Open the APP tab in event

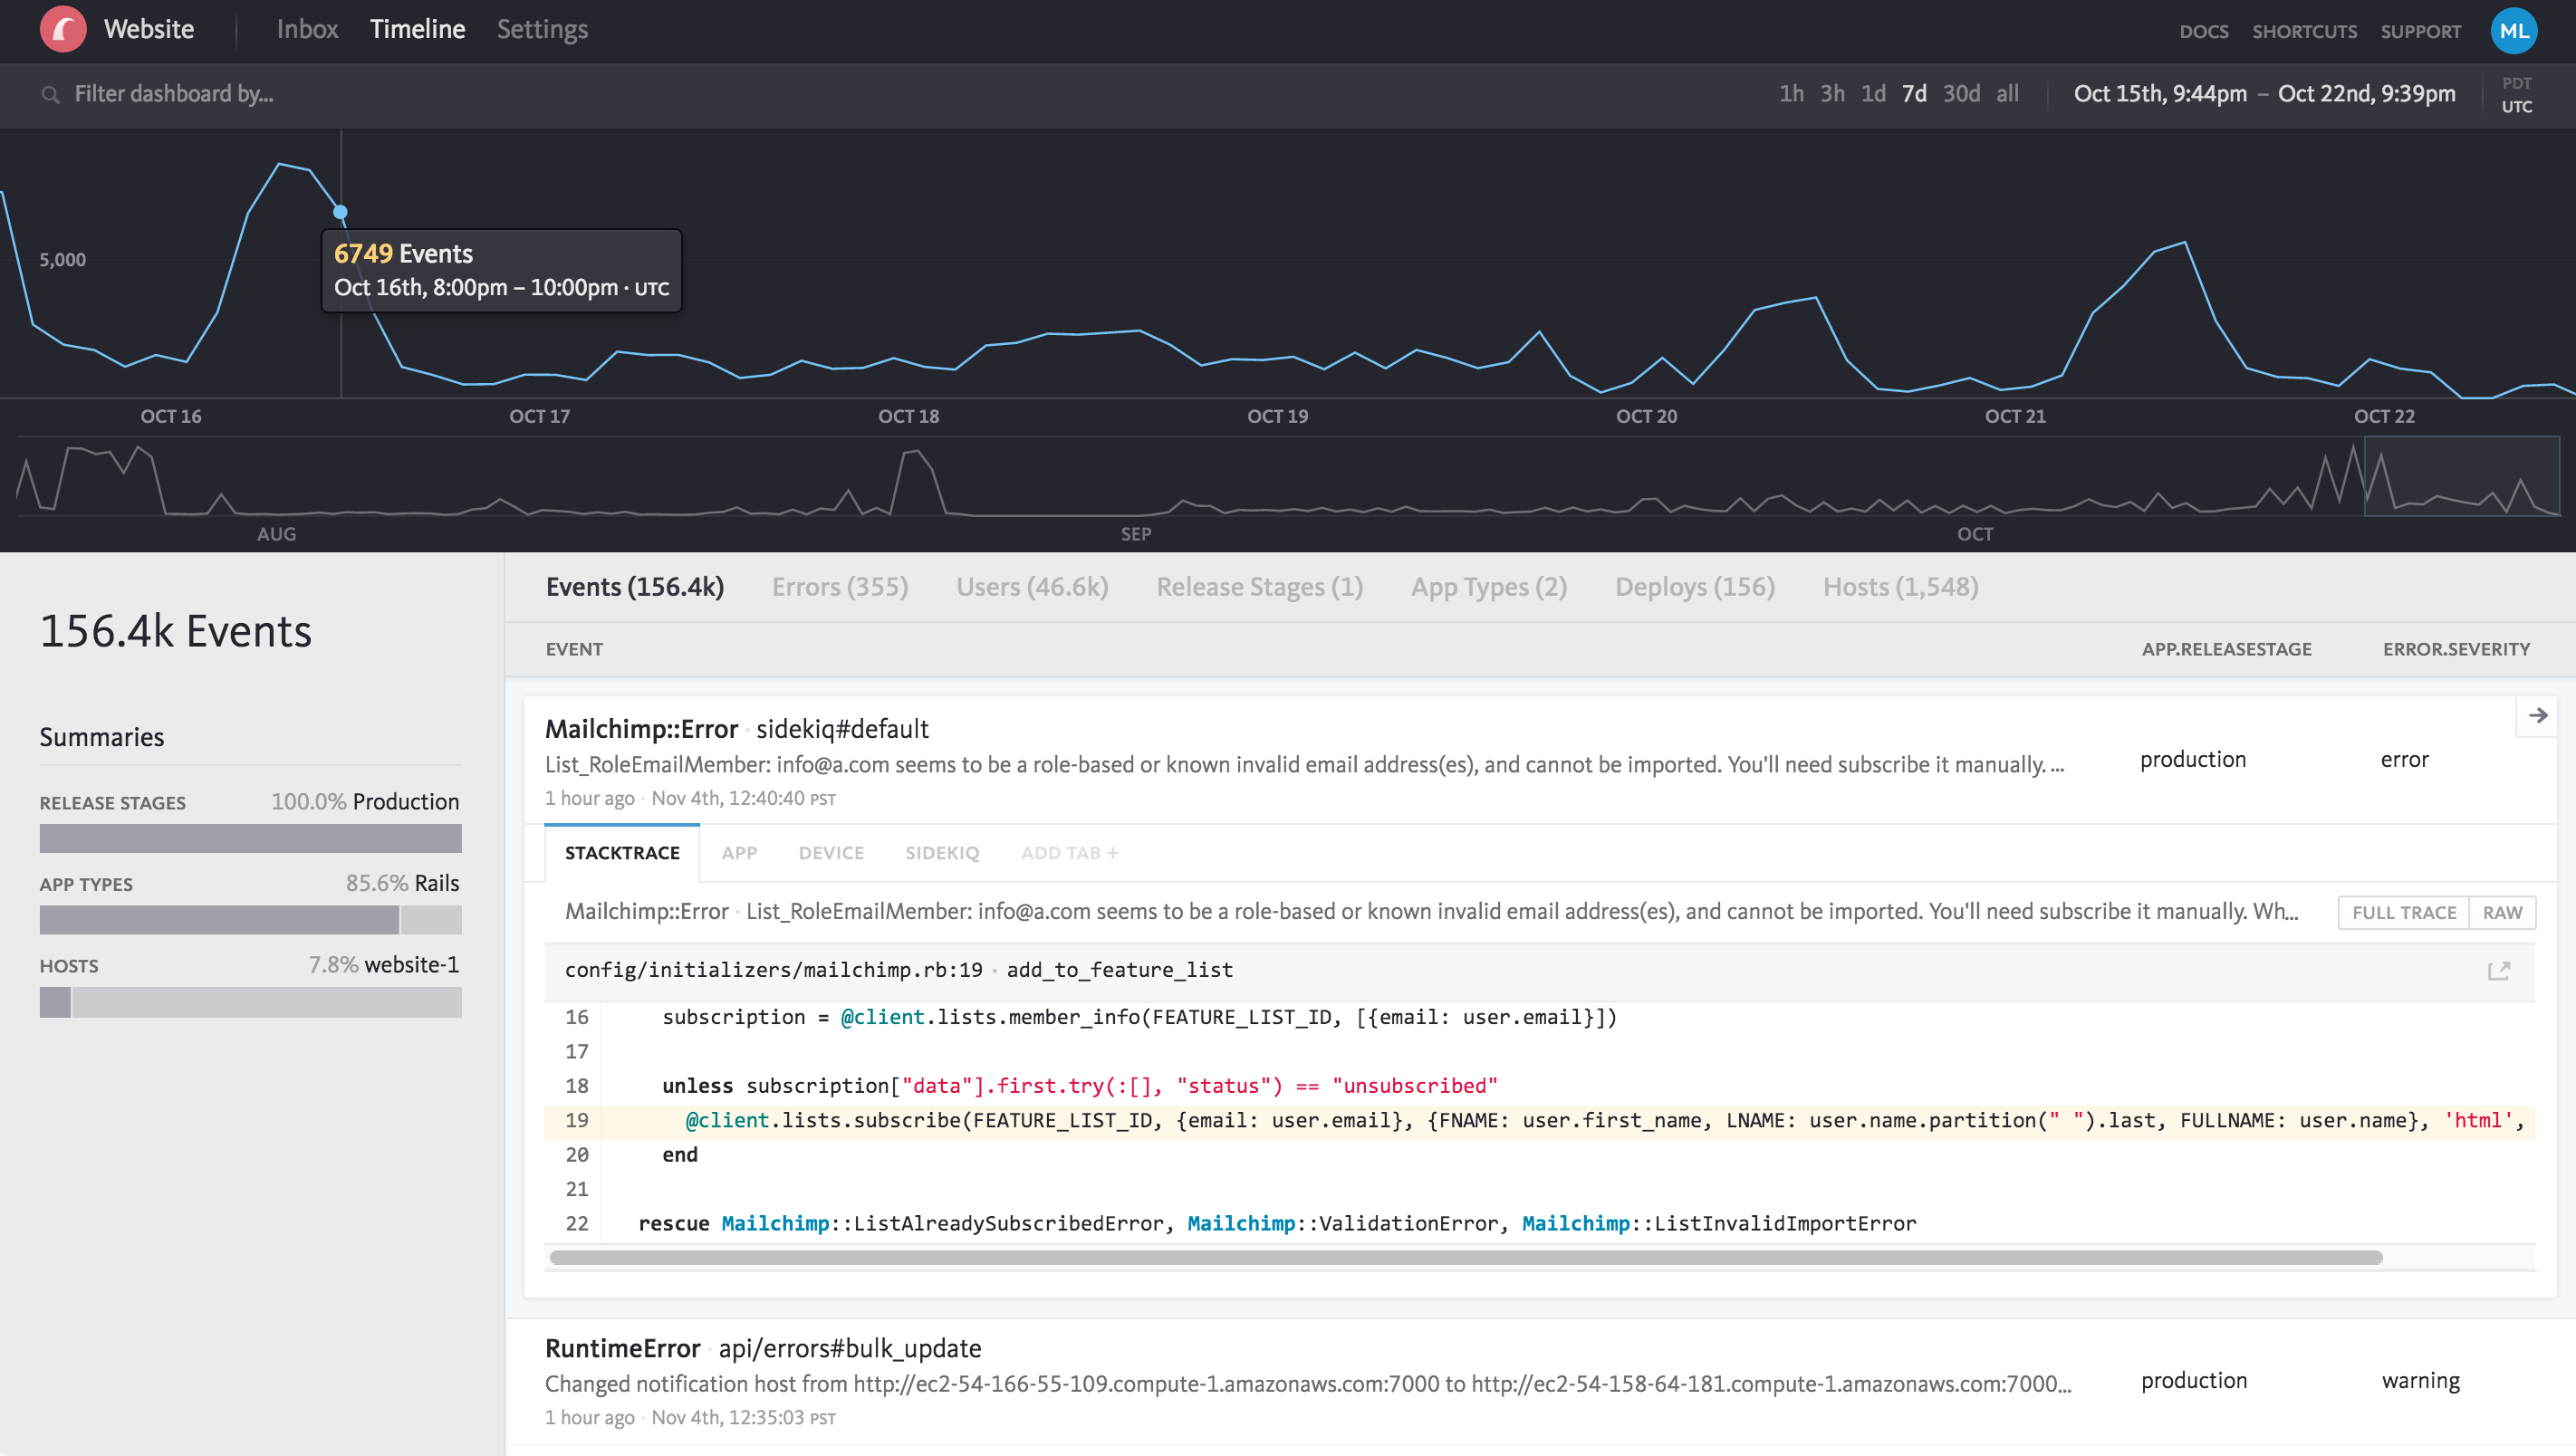pos(739,853)
